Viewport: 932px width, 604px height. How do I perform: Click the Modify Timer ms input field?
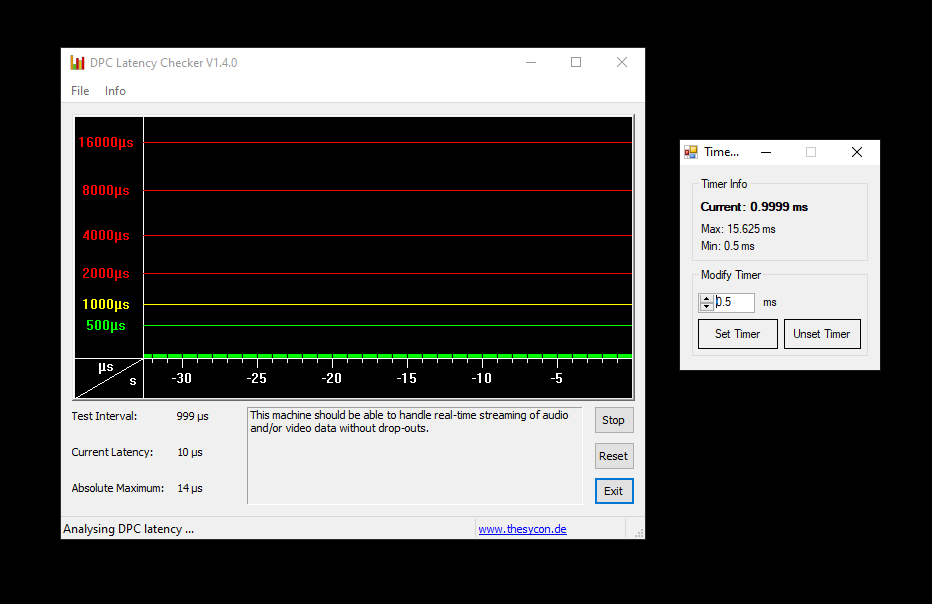point(735,302)
